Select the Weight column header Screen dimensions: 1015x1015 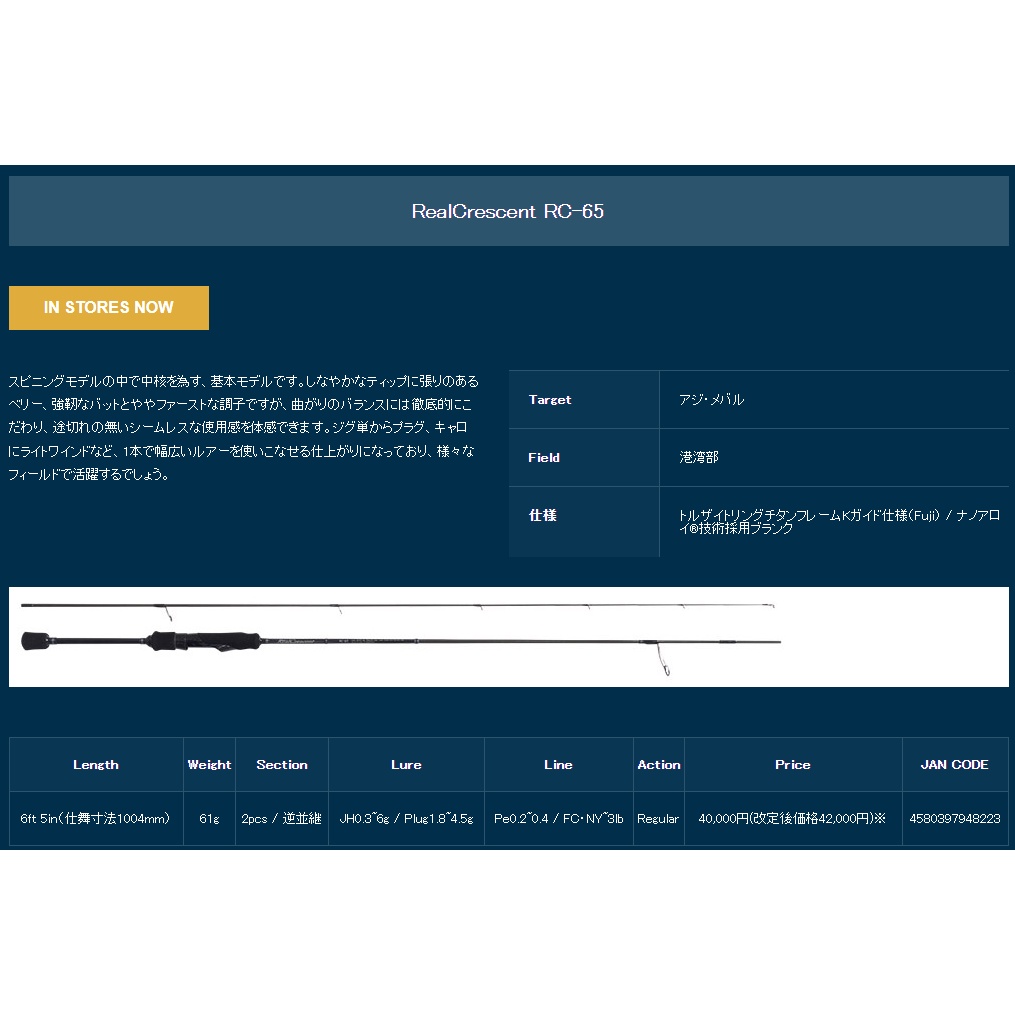click(209, 764)
